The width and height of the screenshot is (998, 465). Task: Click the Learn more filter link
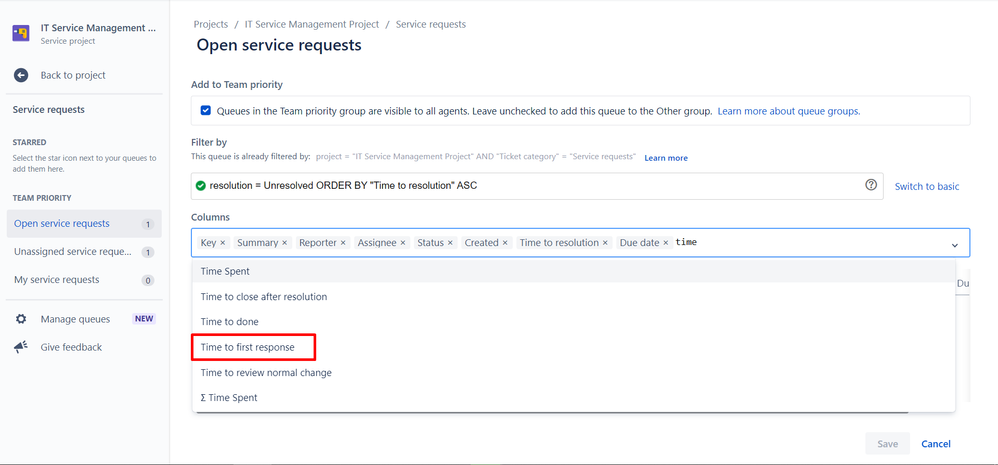click(666, 158)
